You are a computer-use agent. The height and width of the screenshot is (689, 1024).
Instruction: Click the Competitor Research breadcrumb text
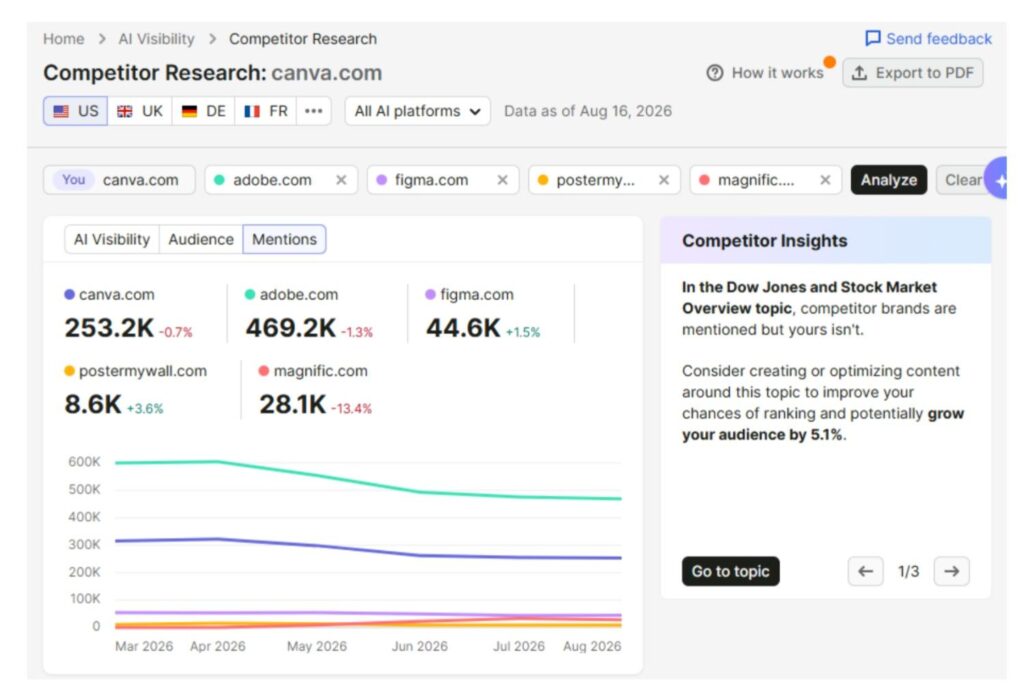[x=302, y=39]
